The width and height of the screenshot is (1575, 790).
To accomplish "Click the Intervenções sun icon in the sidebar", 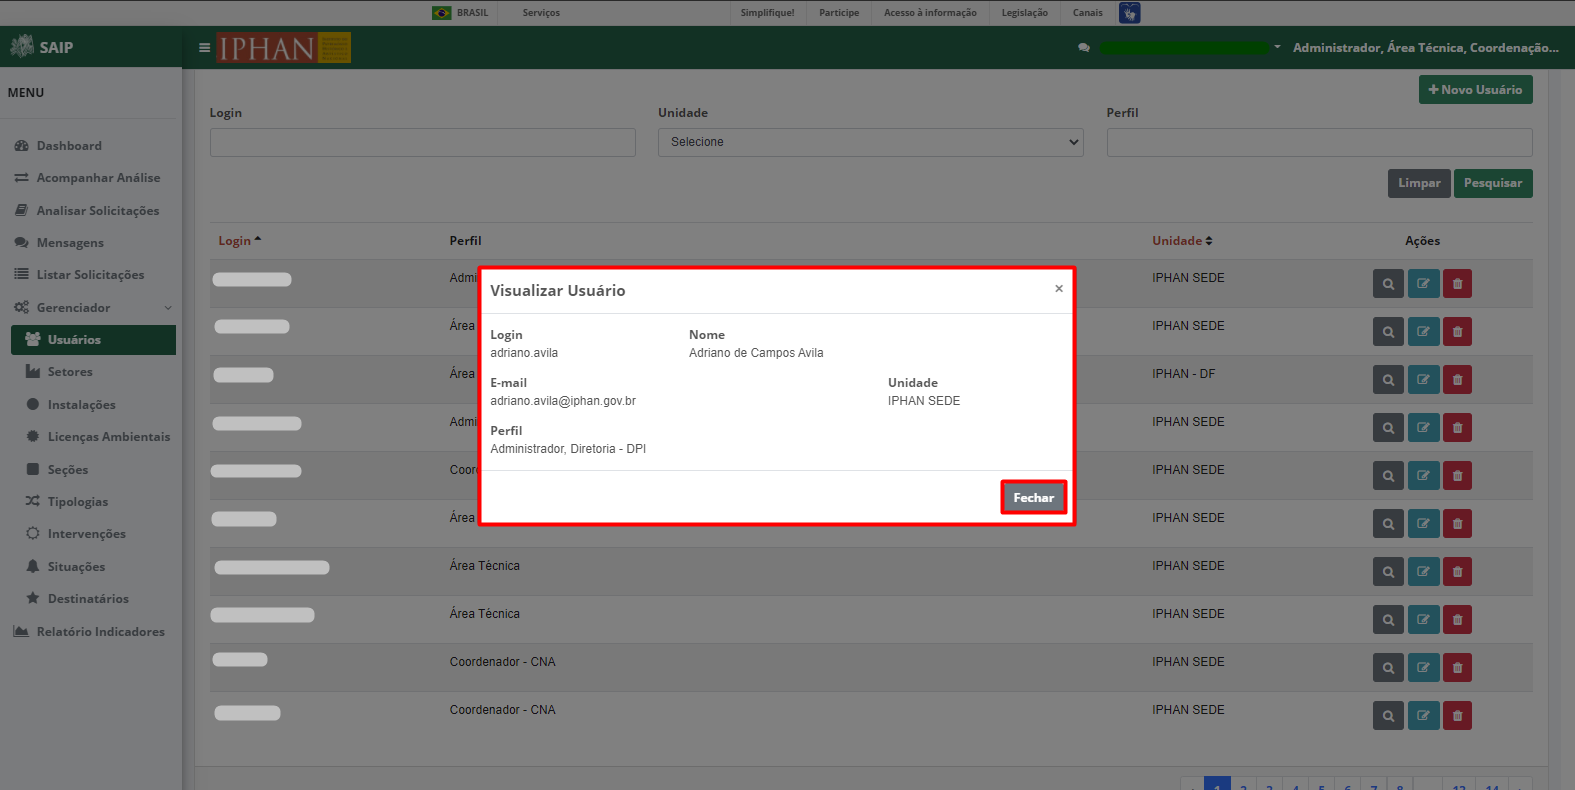I will coord(33,534).
